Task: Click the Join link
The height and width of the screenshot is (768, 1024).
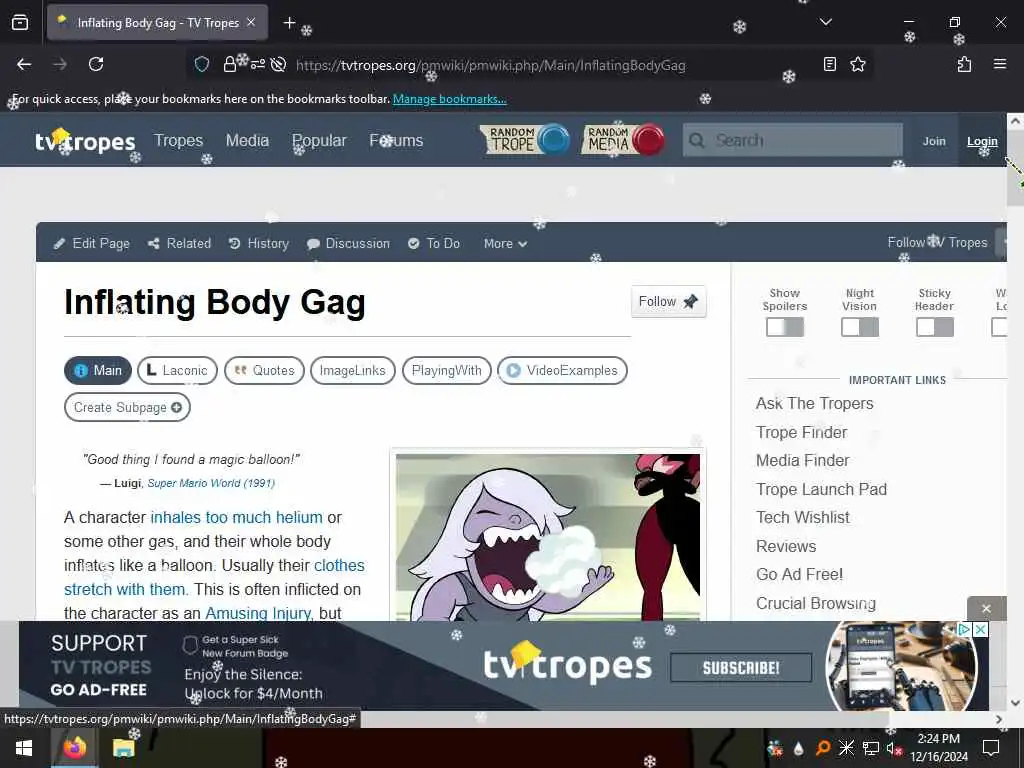Action: pos(934,140)
